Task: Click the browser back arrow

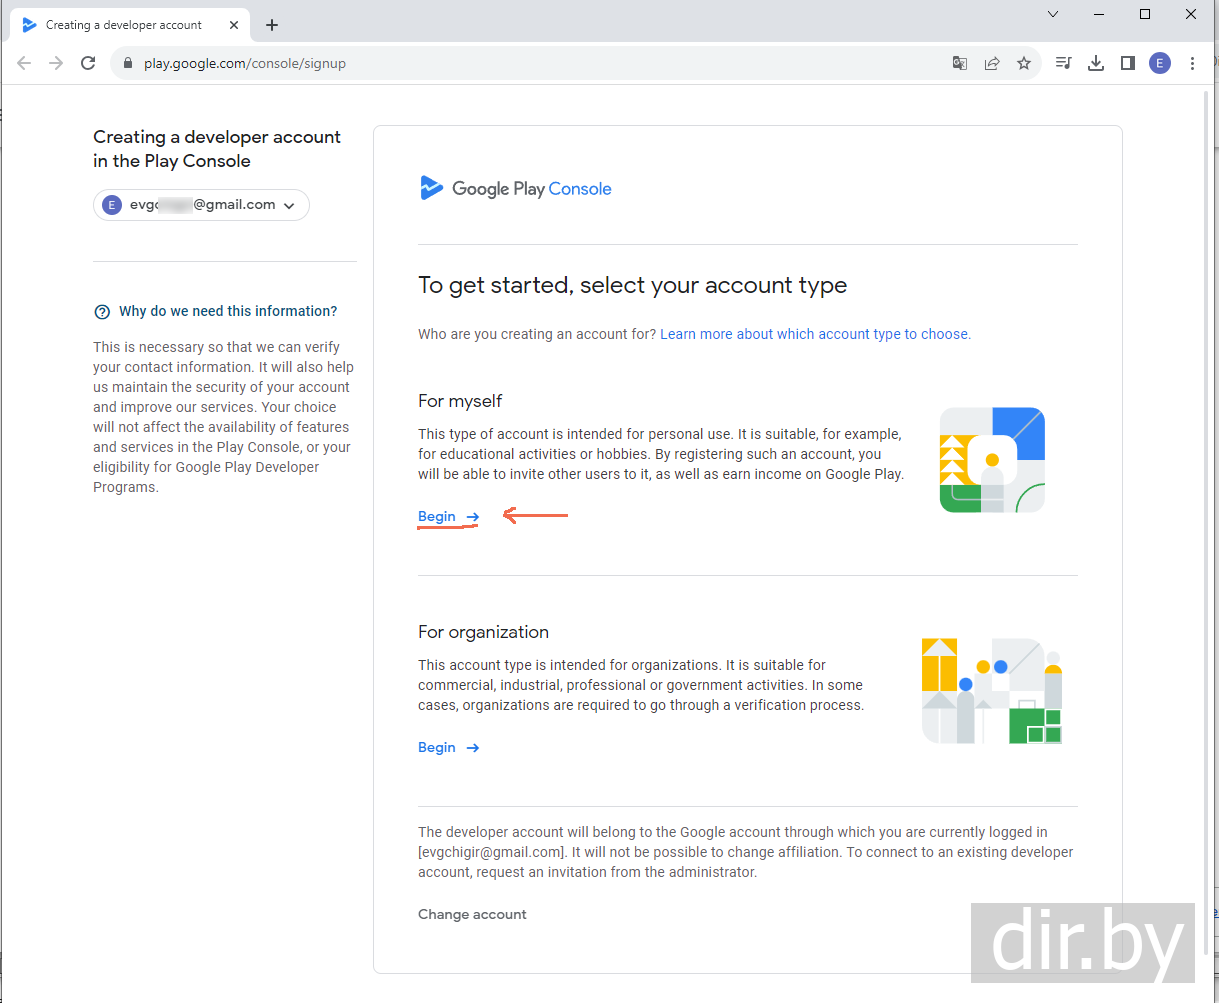Action: 24,63
